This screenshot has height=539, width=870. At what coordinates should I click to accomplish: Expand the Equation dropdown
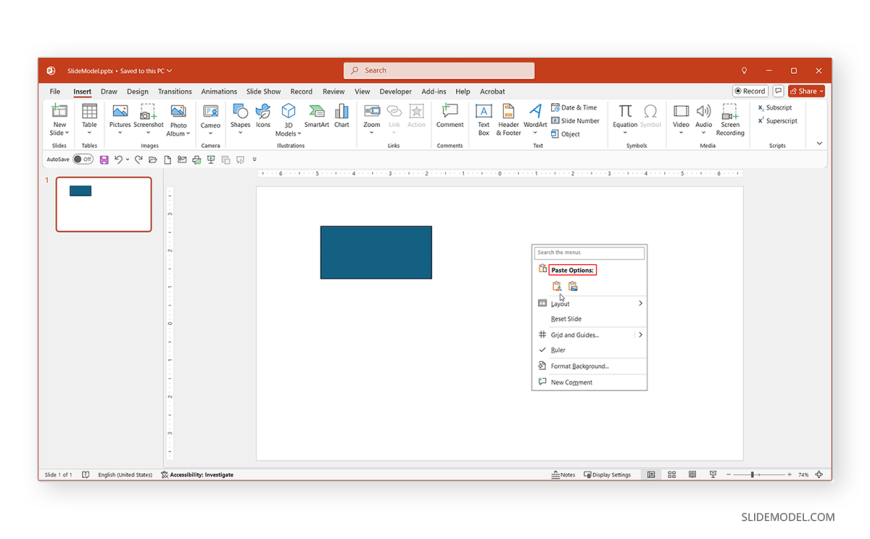point(625,132)
